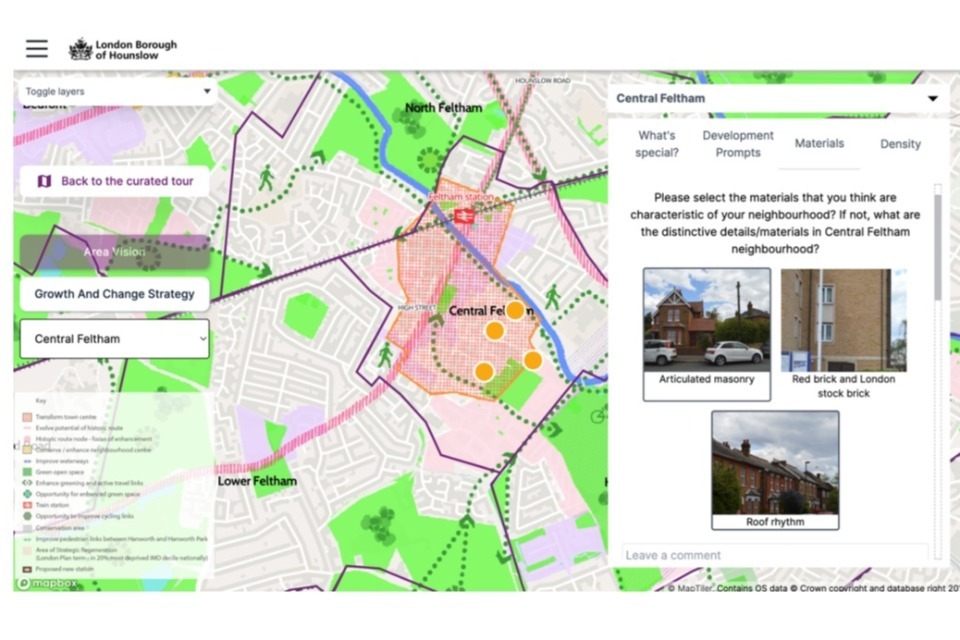Click the Feltham station rail icon
The height and width of the screenshot is (640, 960).
click(463, 215)
